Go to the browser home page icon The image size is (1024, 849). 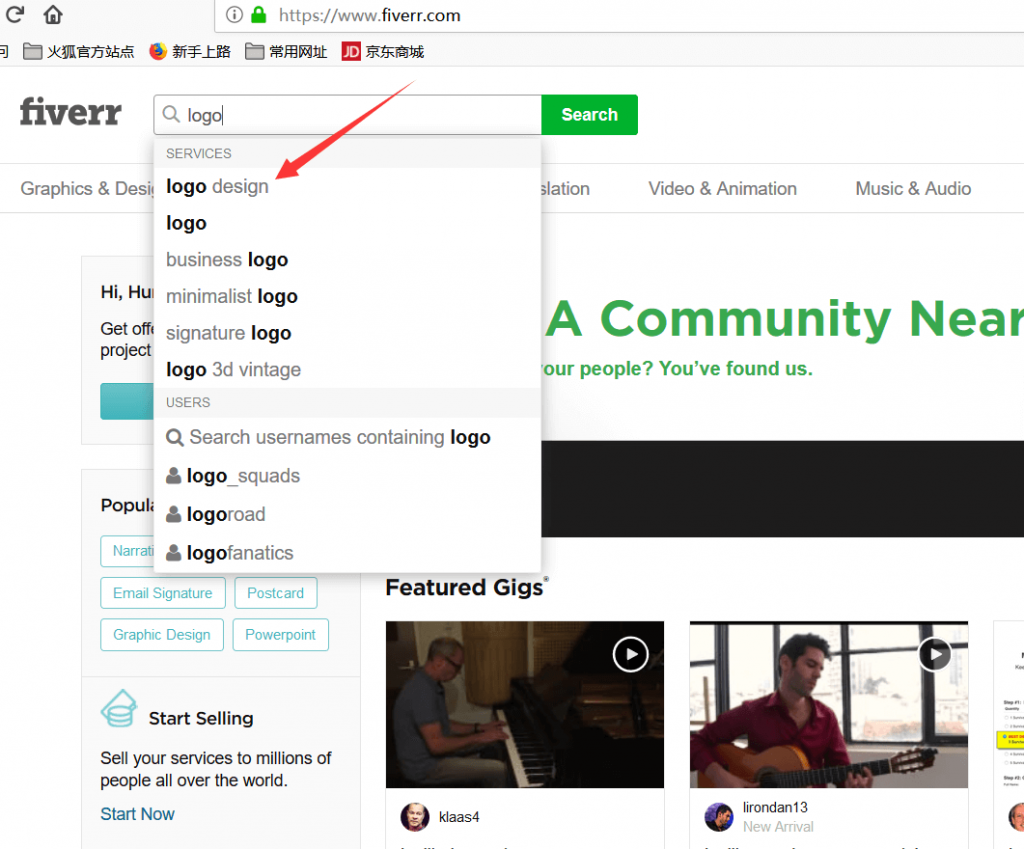(x=53, y=14)
